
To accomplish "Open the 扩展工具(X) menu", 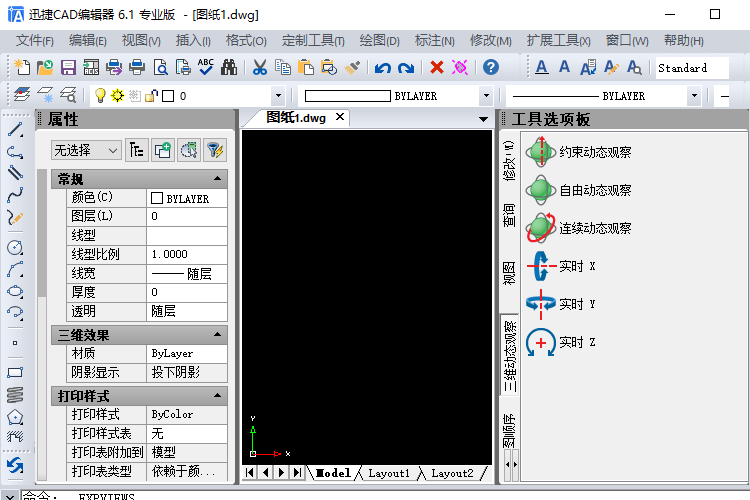I will point(558,41).
